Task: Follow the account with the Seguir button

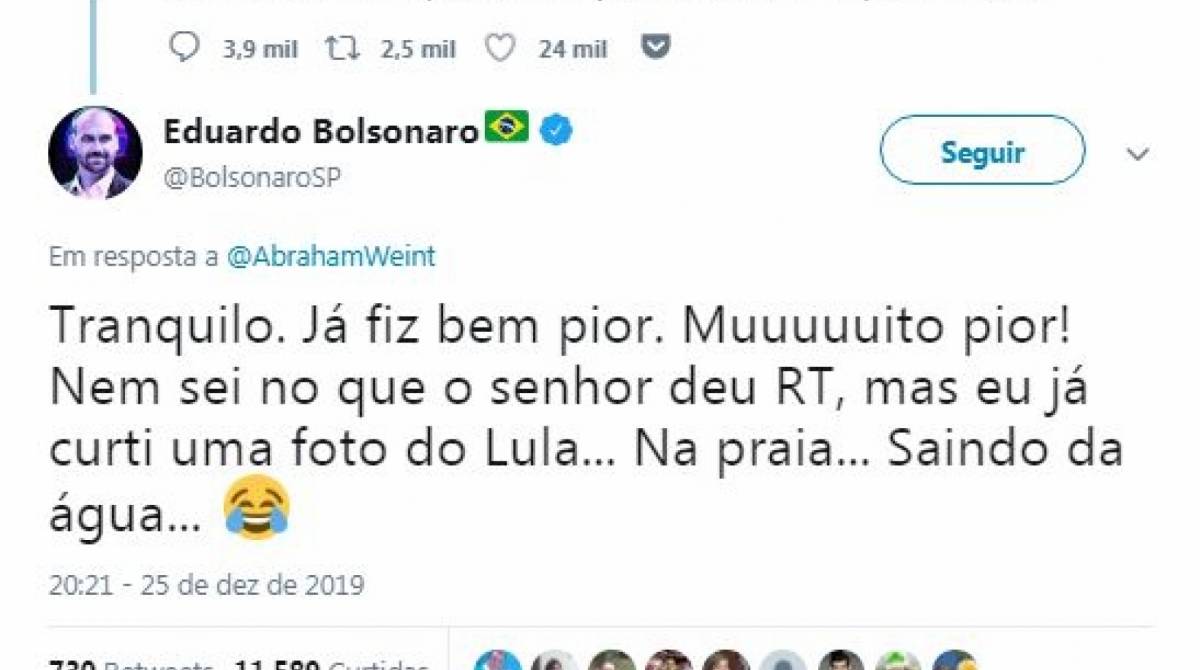Action: (x=981, y=151)
